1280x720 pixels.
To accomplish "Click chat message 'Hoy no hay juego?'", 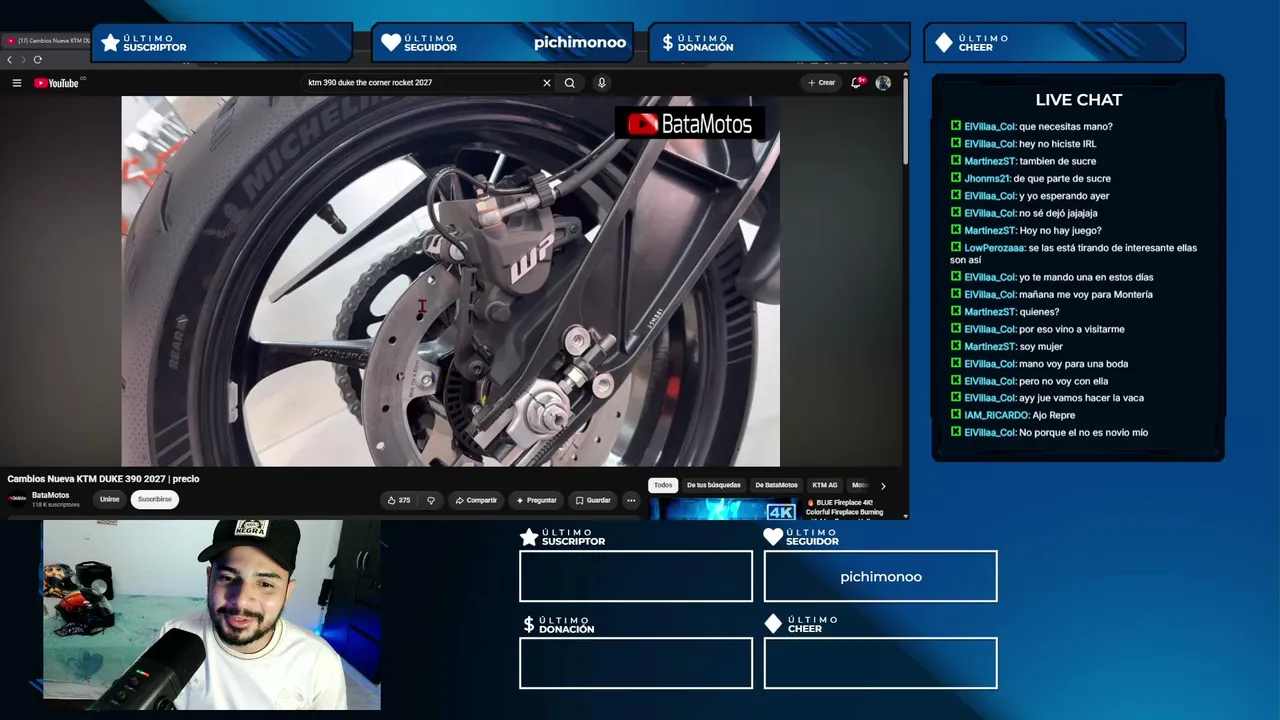I will [x=1060, y=231].
